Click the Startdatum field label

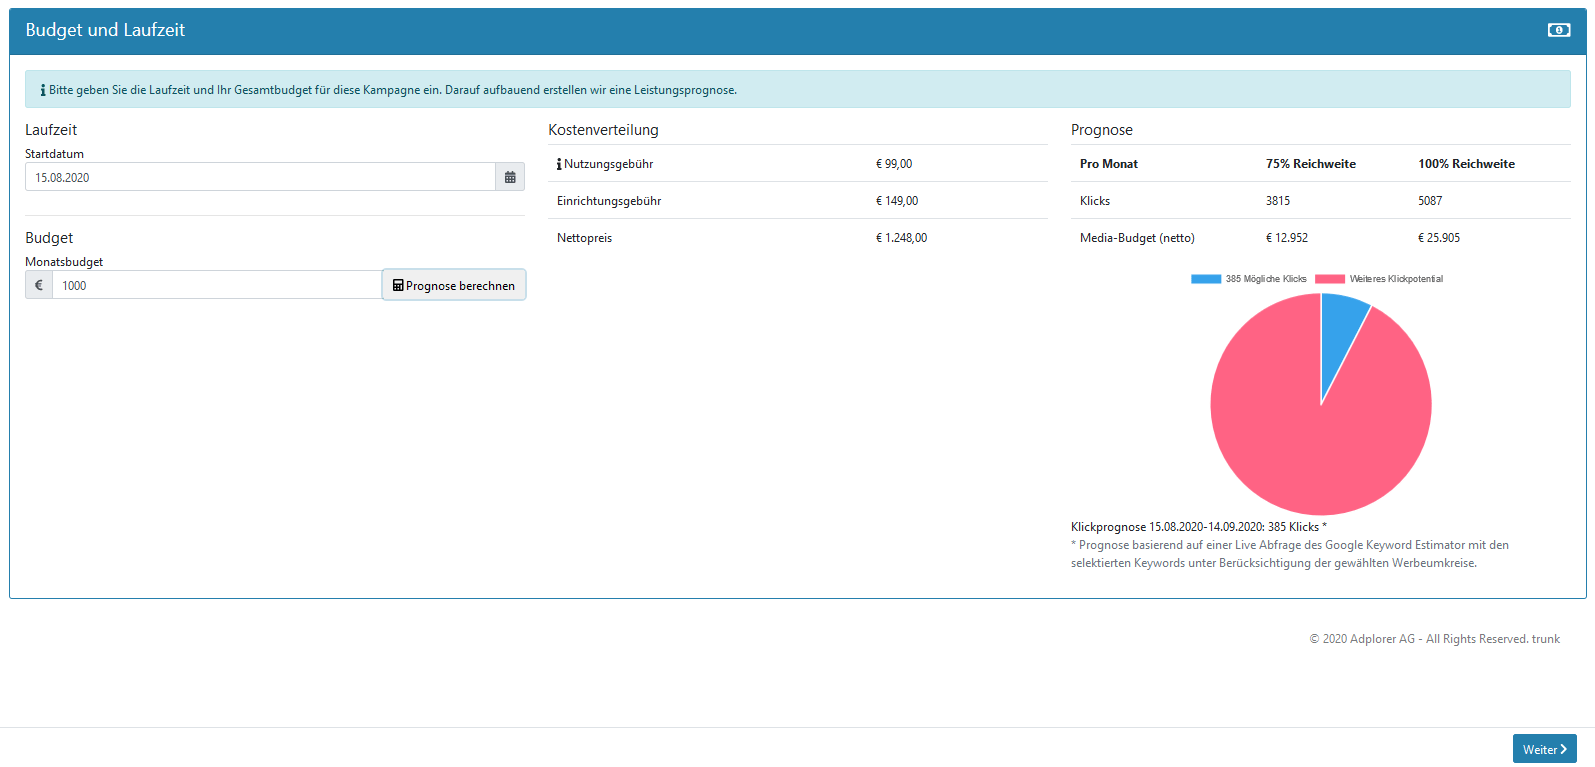tap(54, 154)
